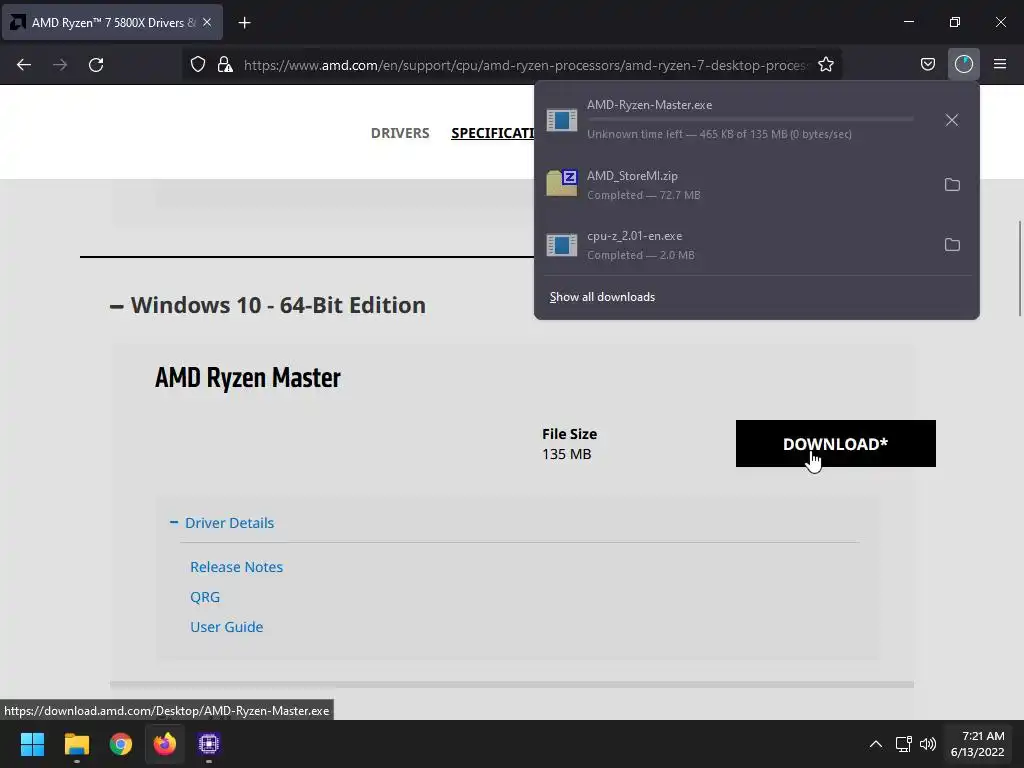Open folder containing AMD_StoreMI.zip
The height and width of the screenshot is (768, 1024).
(952, 185)
